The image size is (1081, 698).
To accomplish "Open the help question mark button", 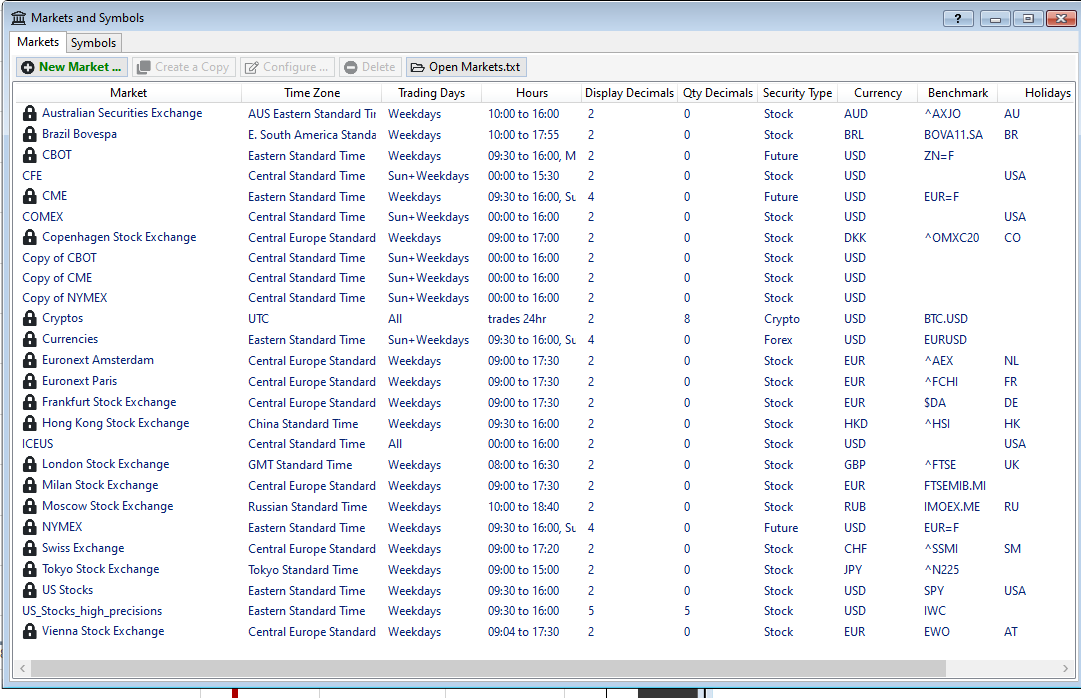I will point(958,19).
